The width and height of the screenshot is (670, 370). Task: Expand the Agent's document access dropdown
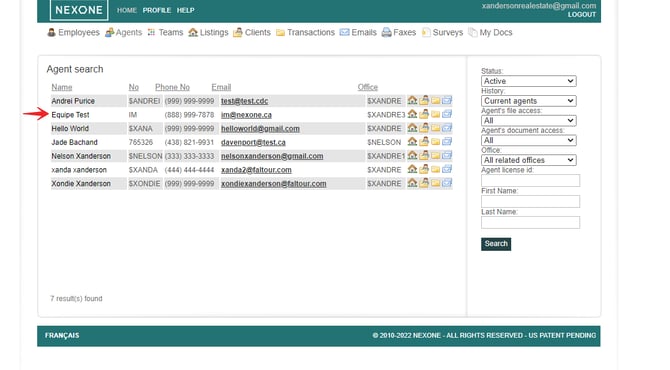click(x=529, y=140)
